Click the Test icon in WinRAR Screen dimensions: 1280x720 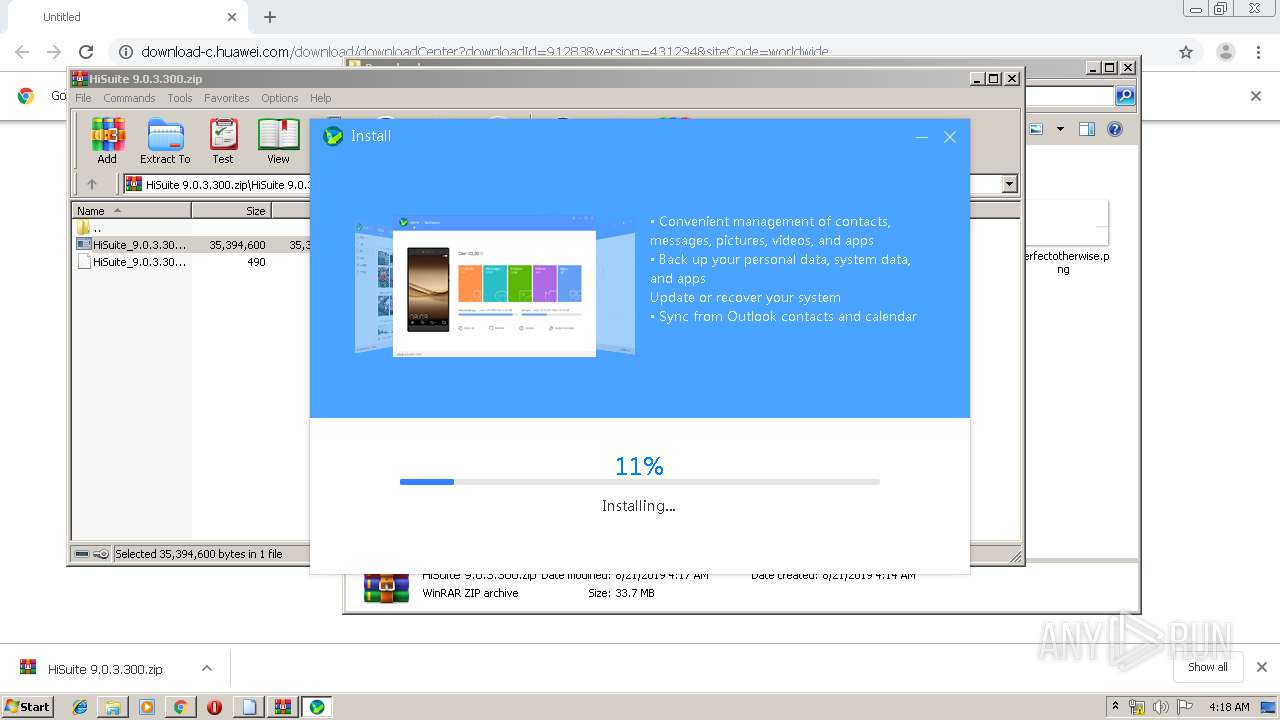point(223,141)
